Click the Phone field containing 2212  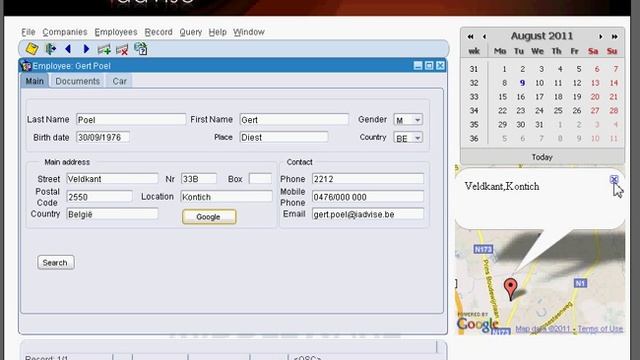point(368,179)
